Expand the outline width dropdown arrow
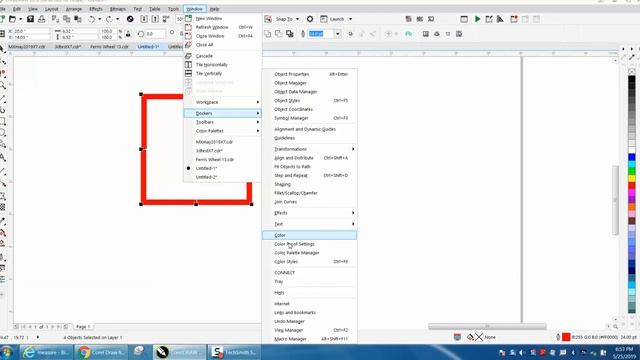 pos(338,34)
